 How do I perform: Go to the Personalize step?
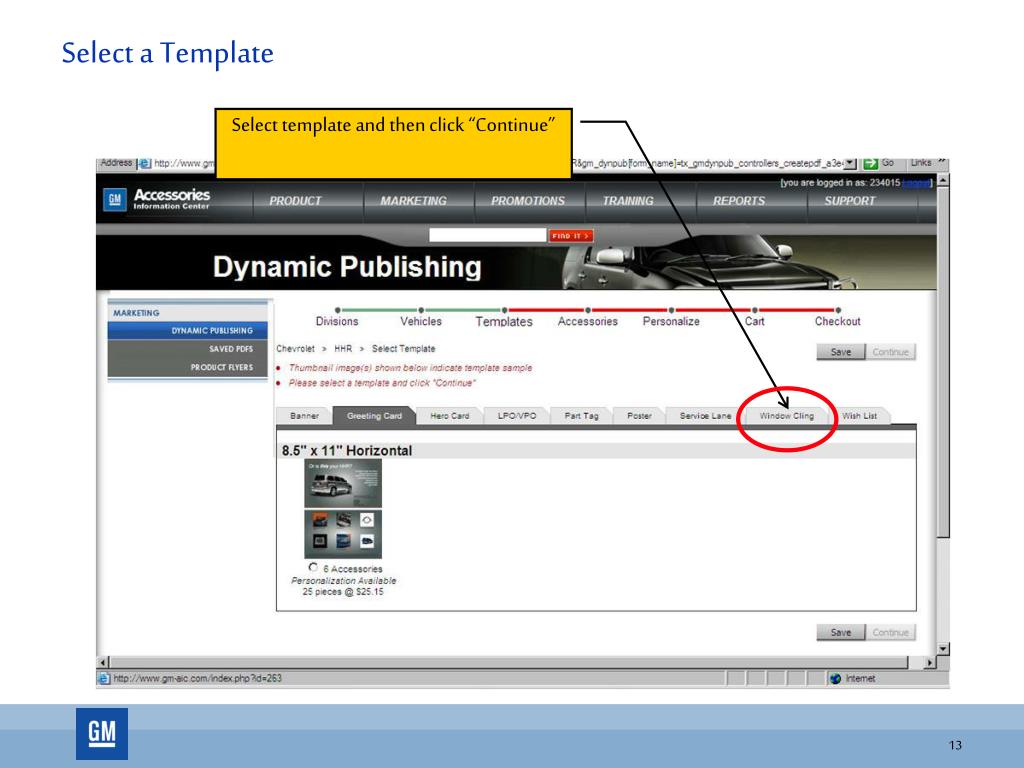(671, 321)
